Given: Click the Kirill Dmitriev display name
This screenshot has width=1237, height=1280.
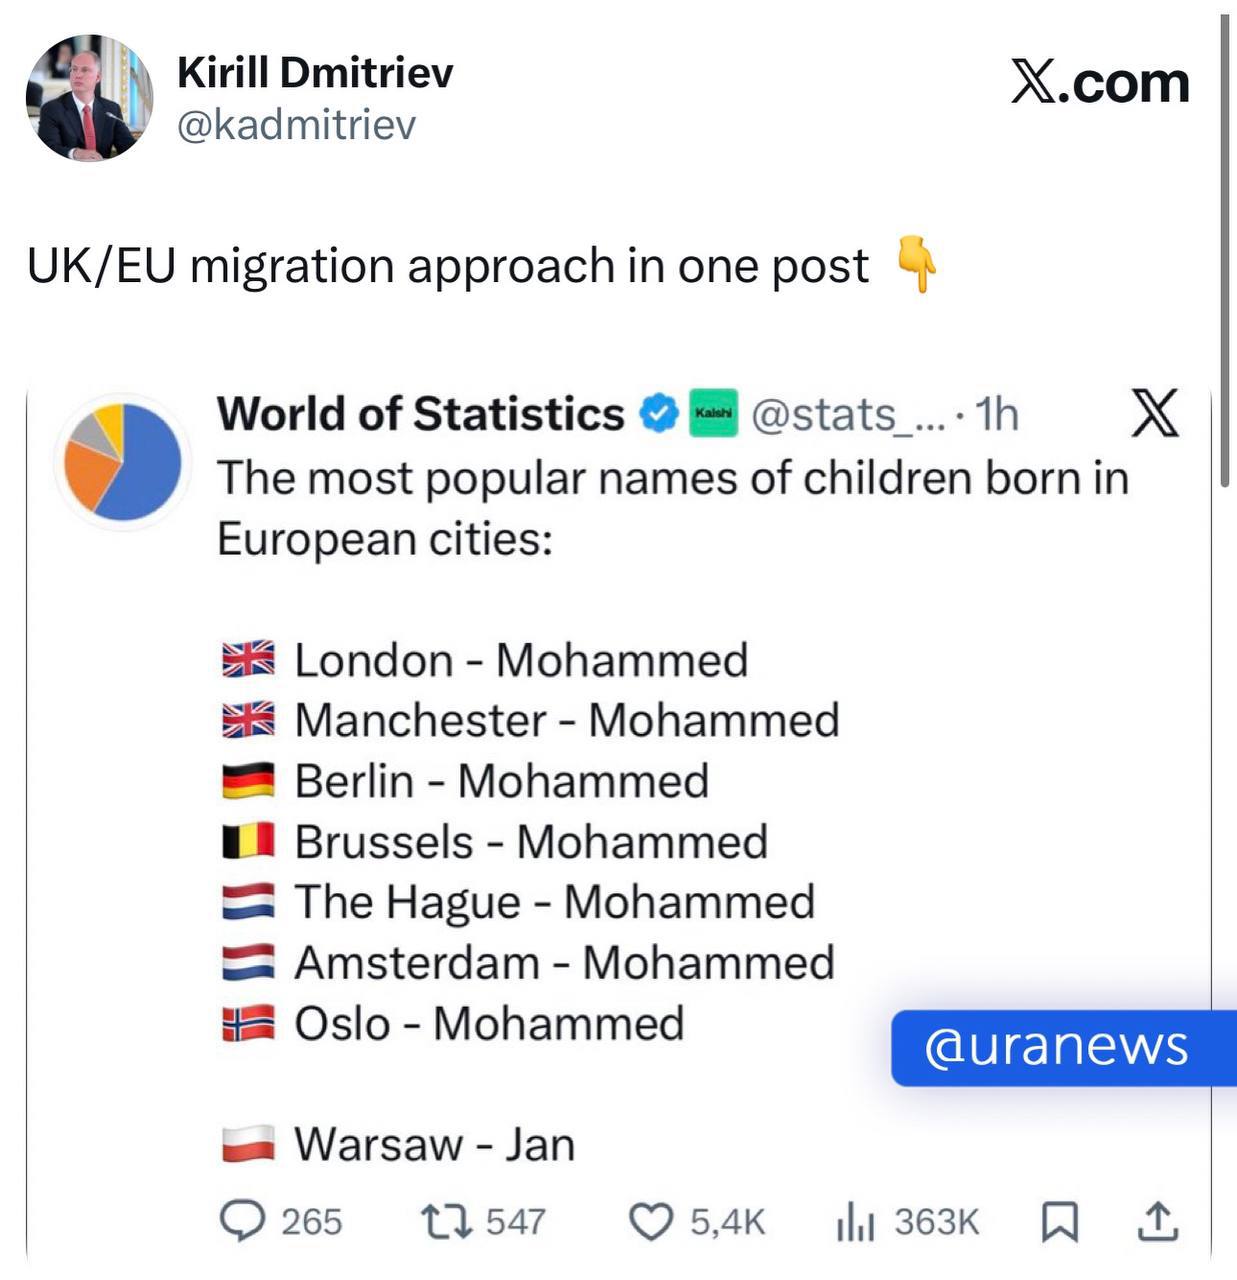Looking at the screenshot, I should (x=315, y=72).
